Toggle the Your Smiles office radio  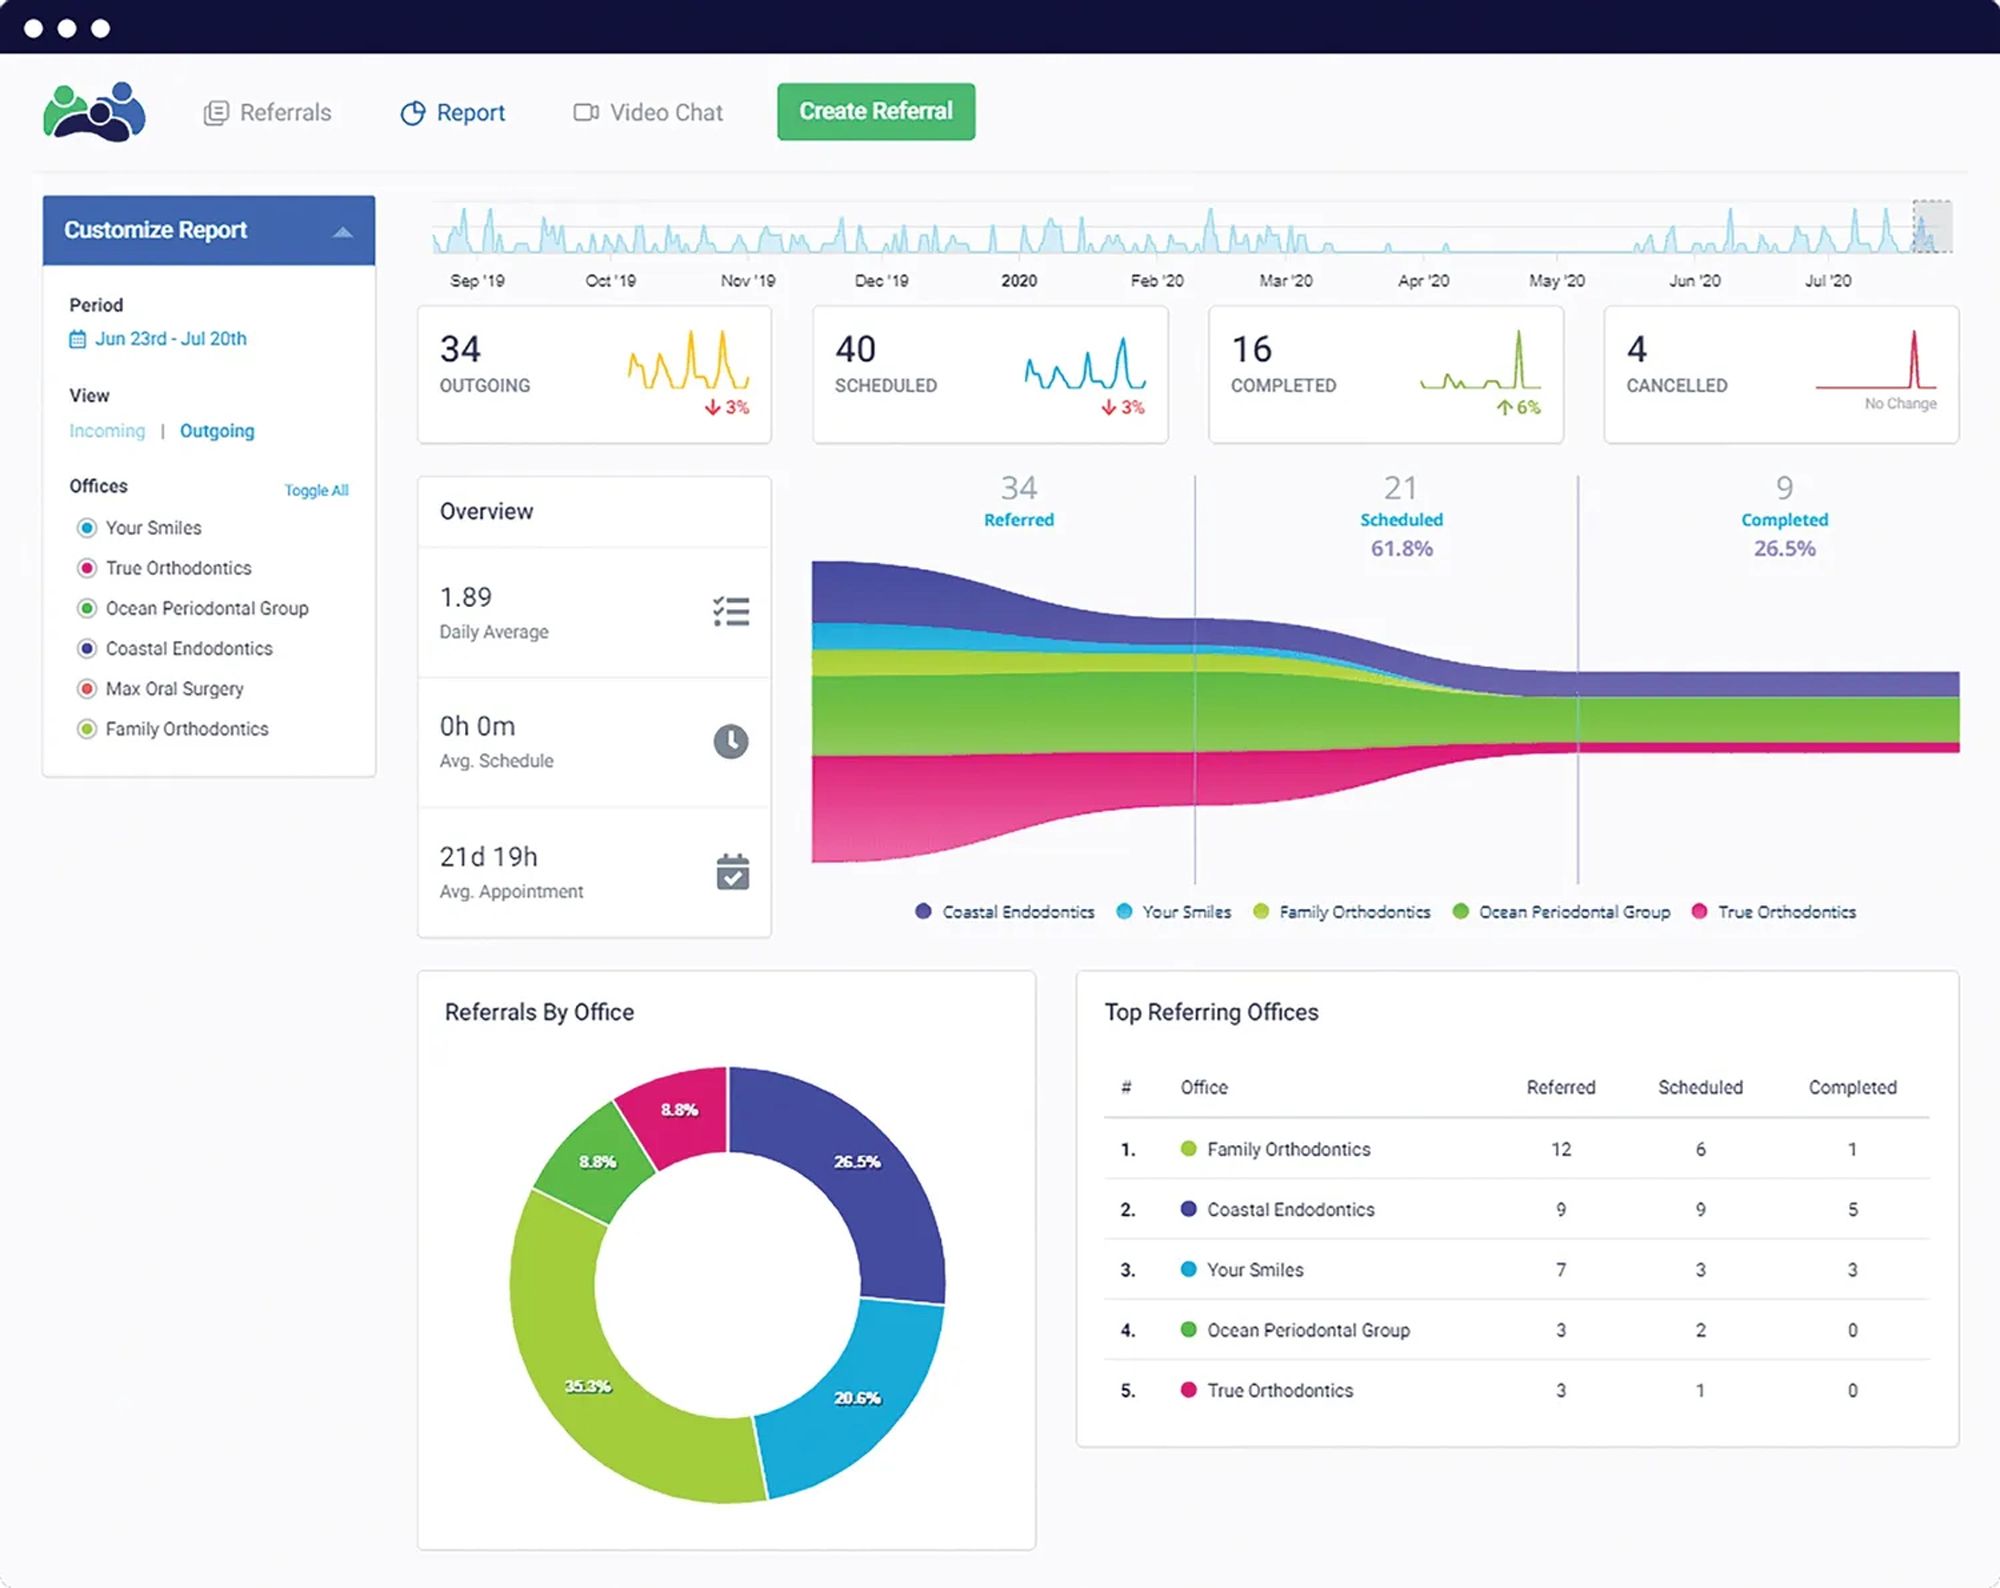pos(87,528)
